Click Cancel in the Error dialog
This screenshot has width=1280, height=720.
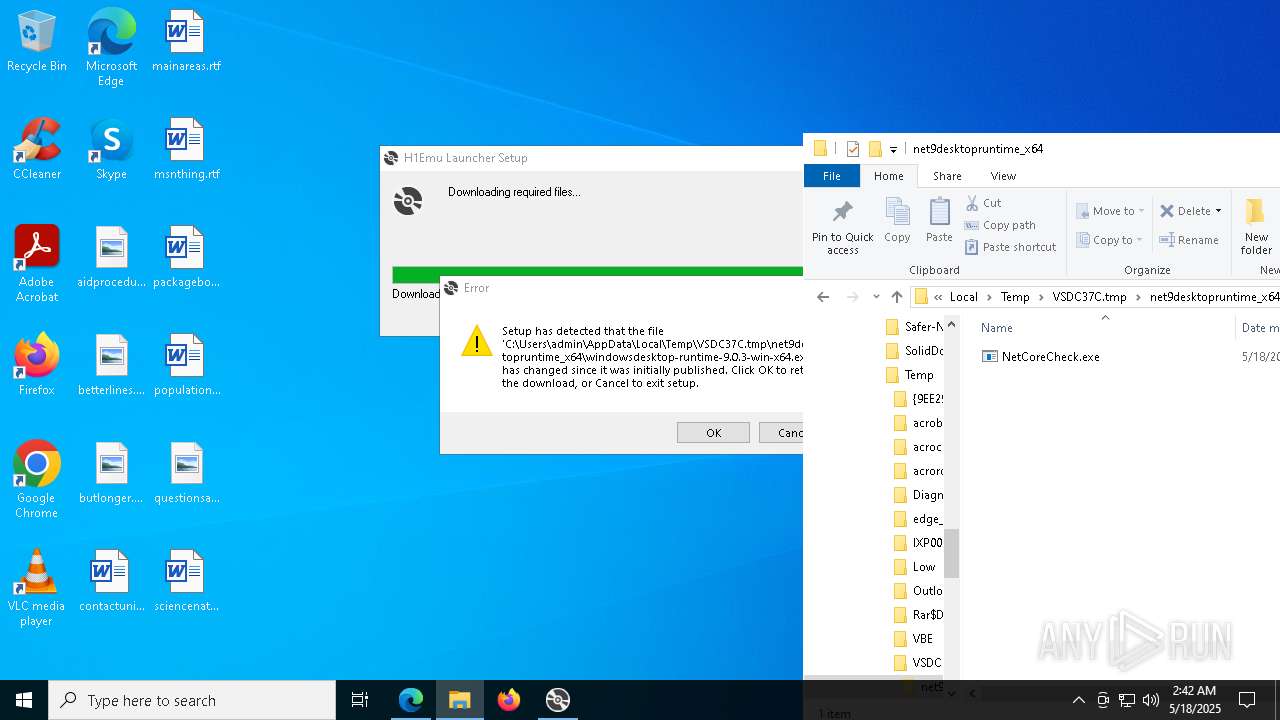[x=782, y=433]
